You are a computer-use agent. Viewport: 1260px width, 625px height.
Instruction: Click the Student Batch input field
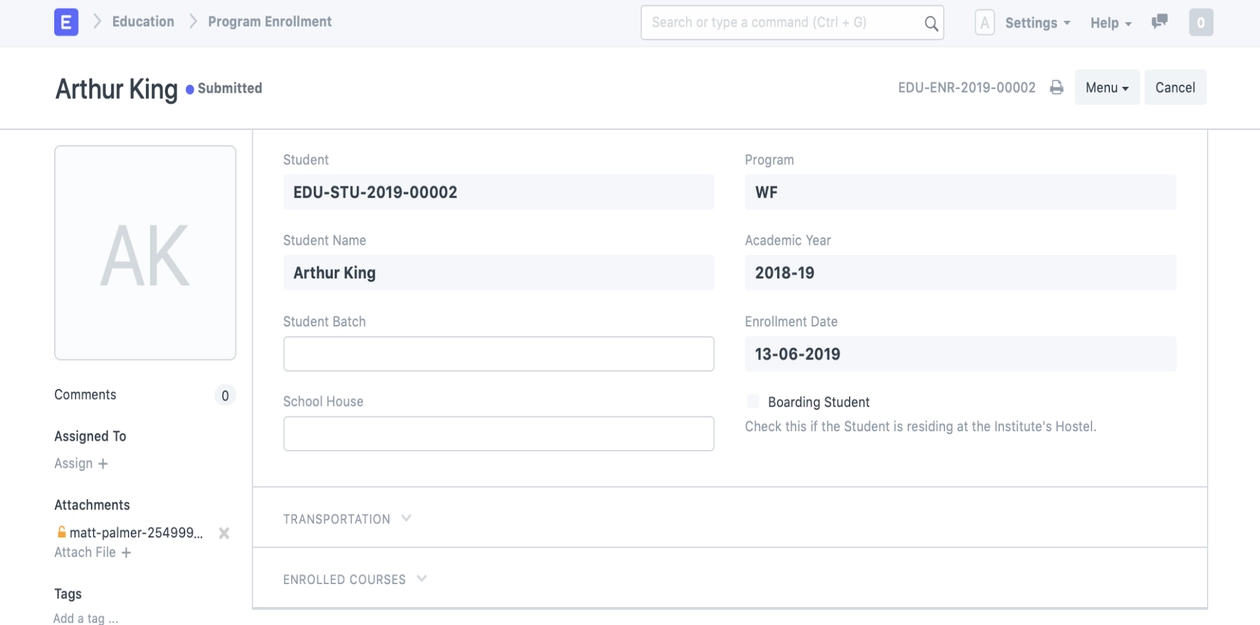pos(498,354)
